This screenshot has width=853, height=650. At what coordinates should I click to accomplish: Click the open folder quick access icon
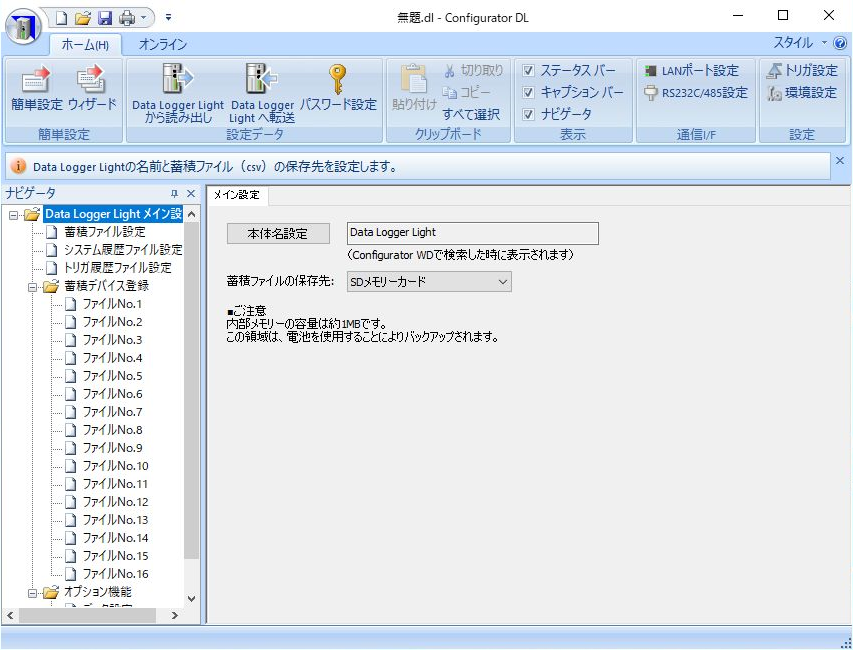tap(83, 18)
